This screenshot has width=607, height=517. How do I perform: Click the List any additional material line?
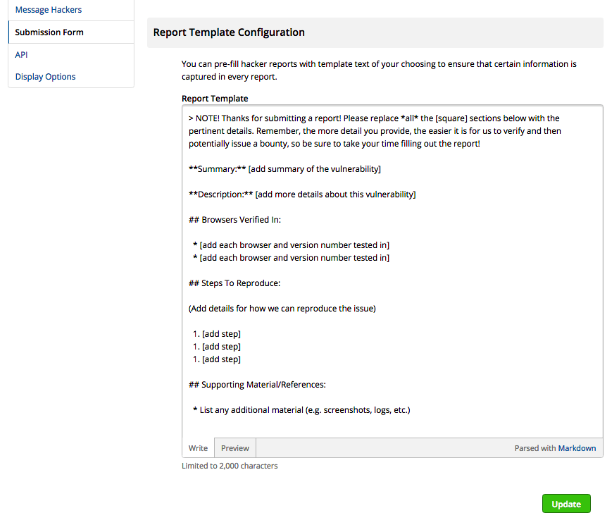coord(301,410)
